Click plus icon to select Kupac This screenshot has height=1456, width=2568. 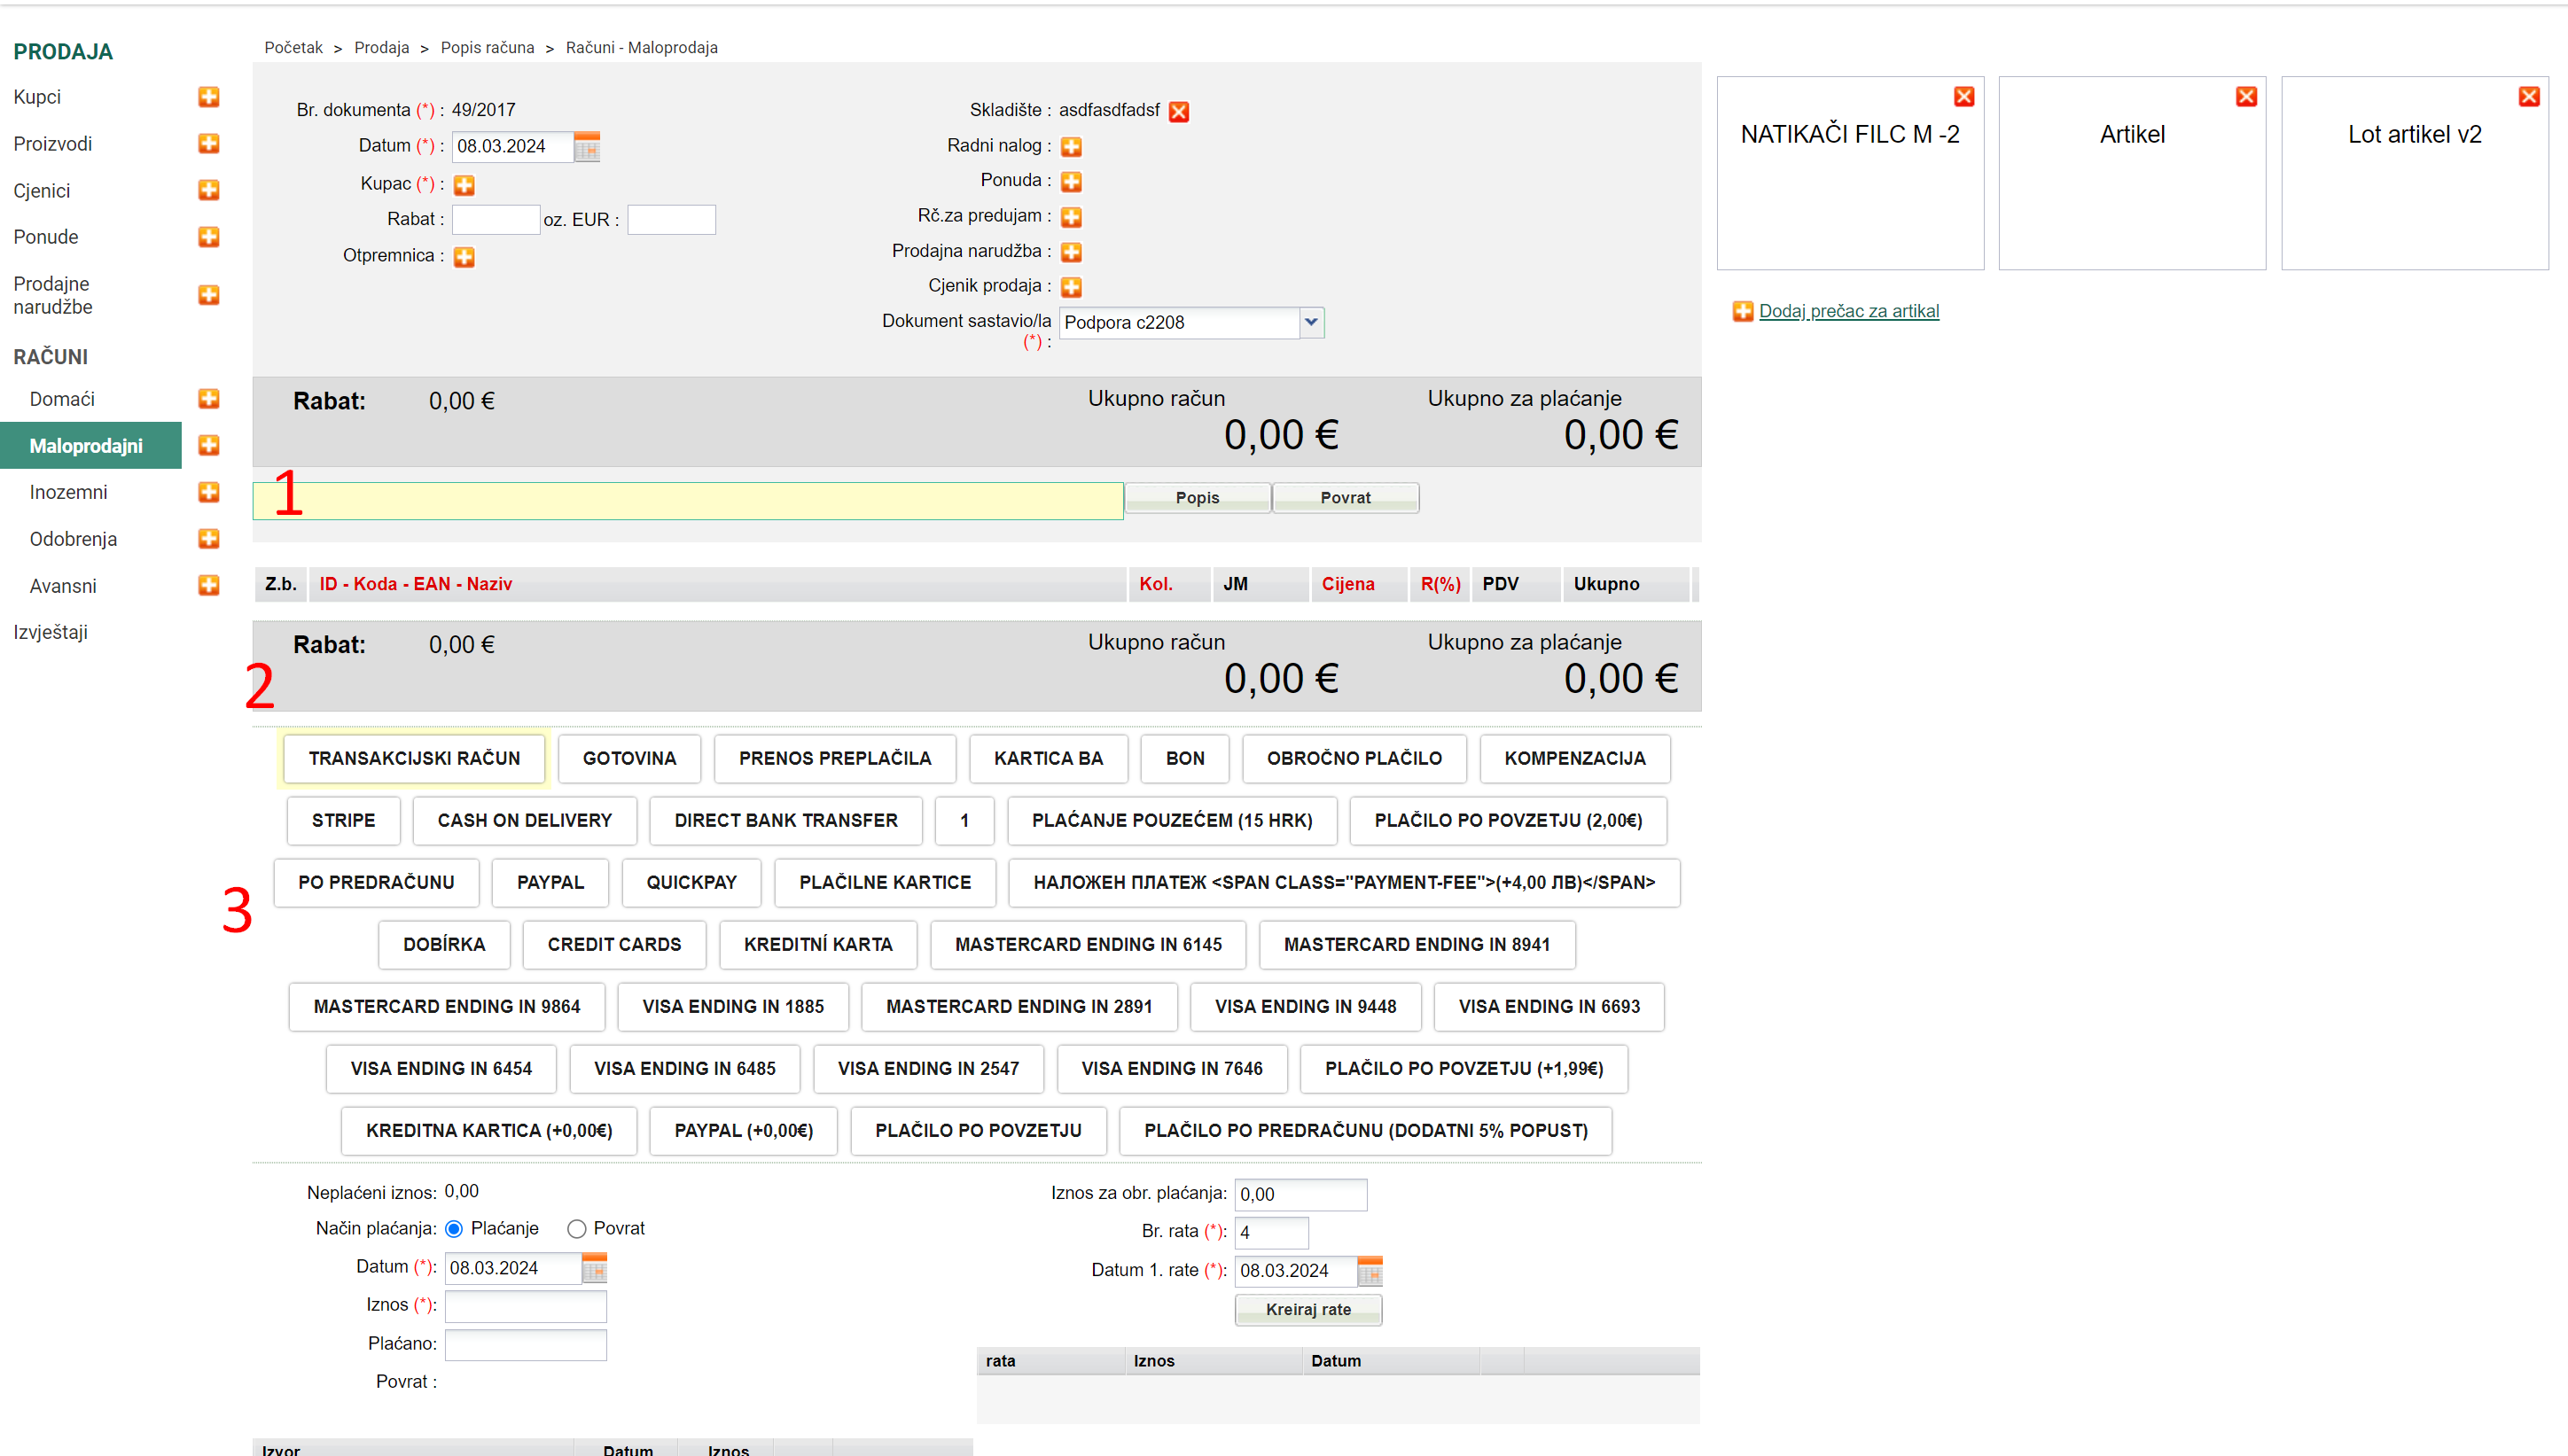tap(464, 185)
